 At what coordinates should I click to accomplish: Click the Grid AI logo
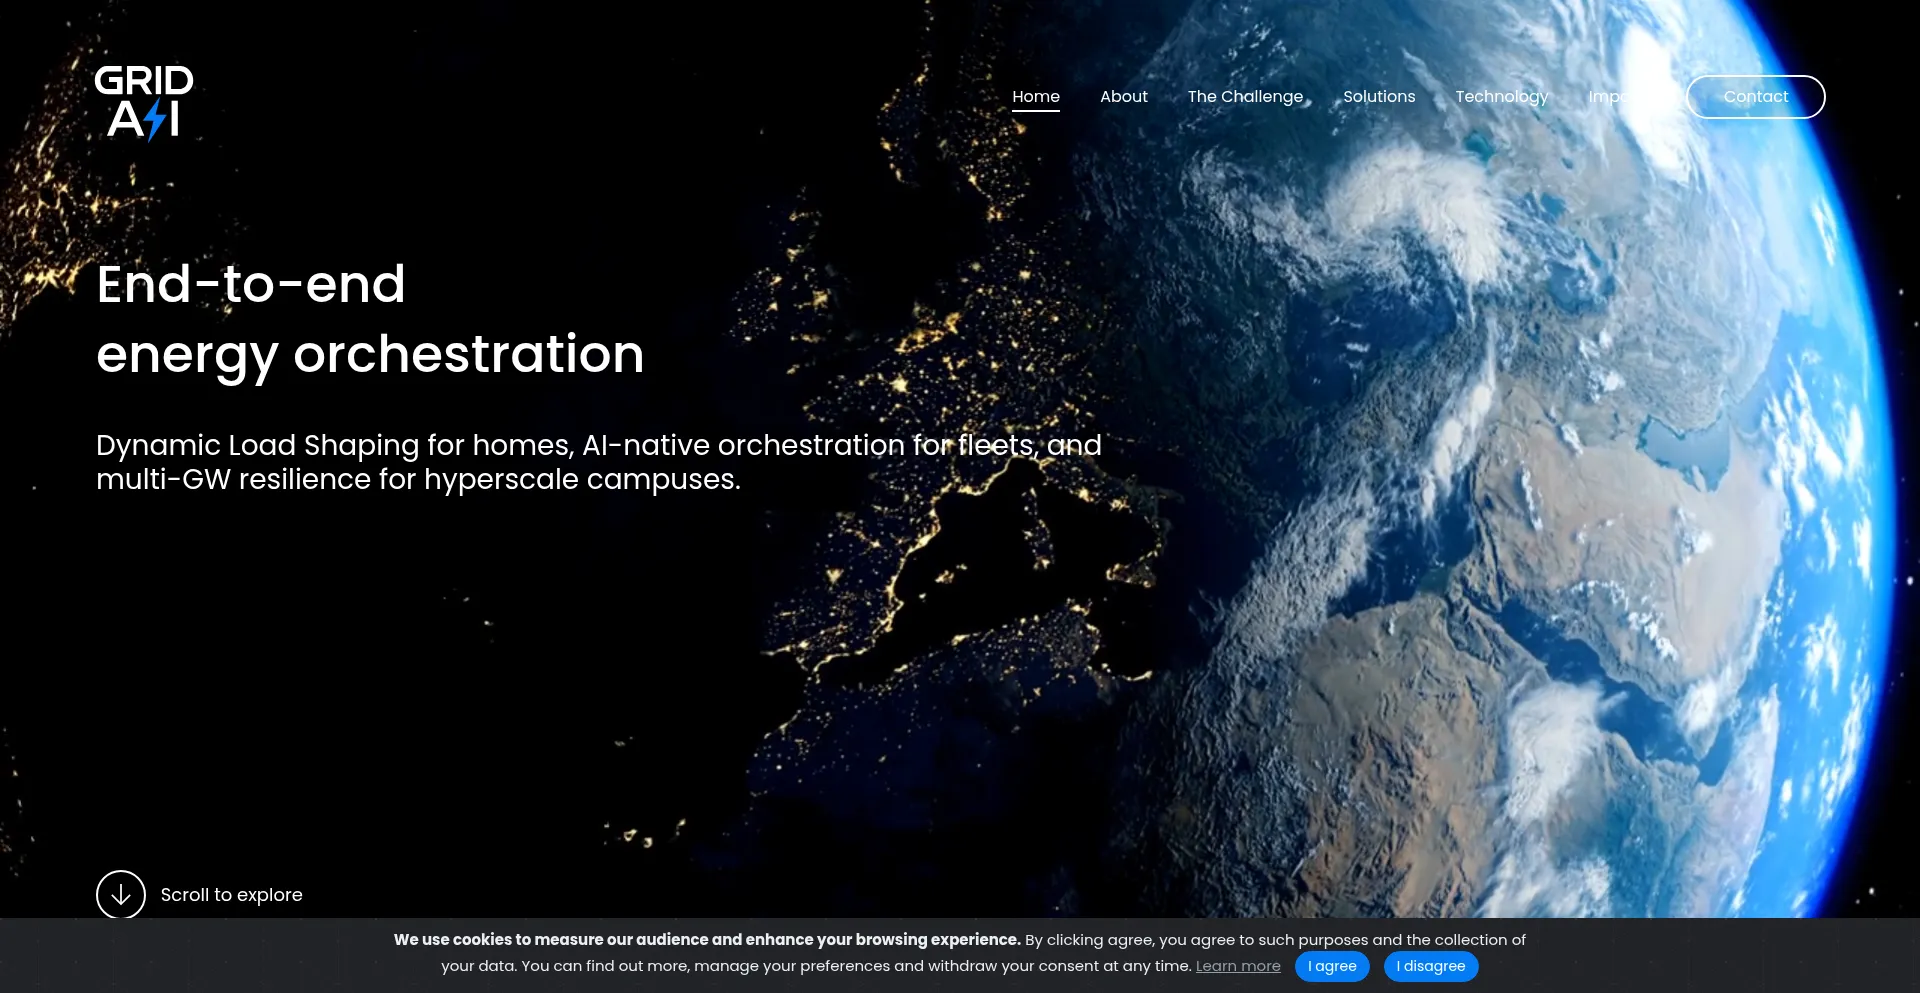point(143,102)
